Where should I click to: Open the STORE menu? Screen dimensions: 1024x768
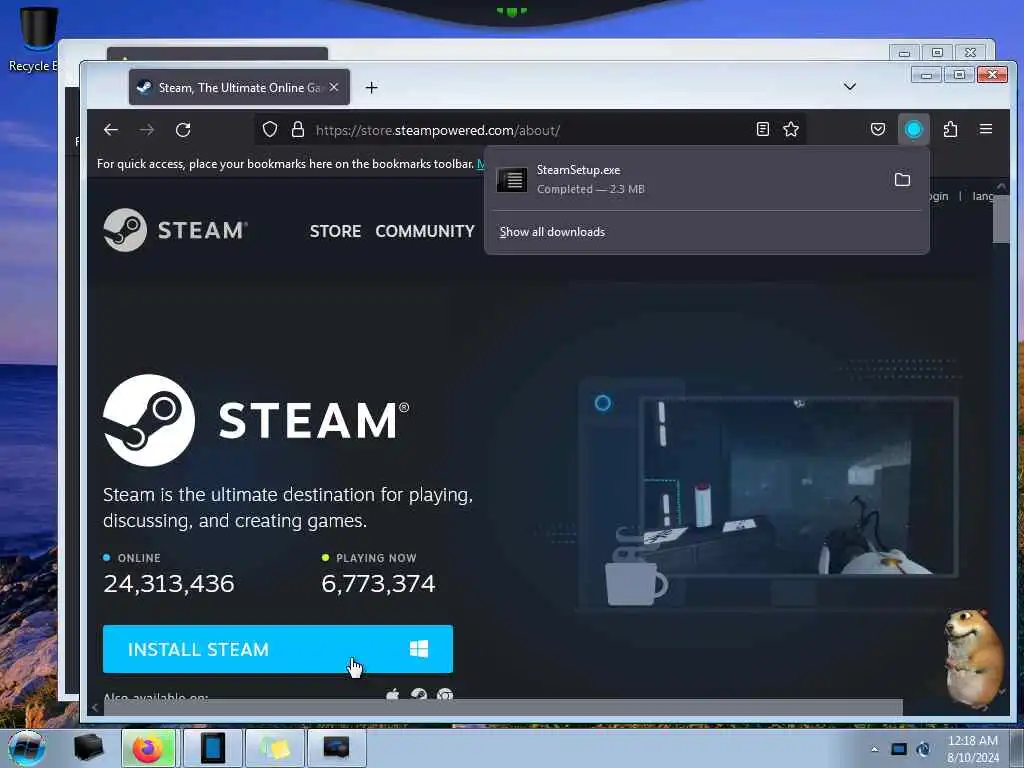335,231
